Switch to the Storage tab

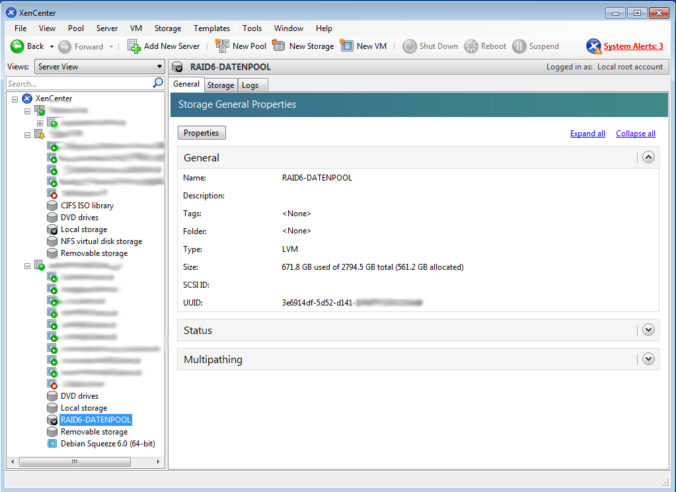click(221, 85)
